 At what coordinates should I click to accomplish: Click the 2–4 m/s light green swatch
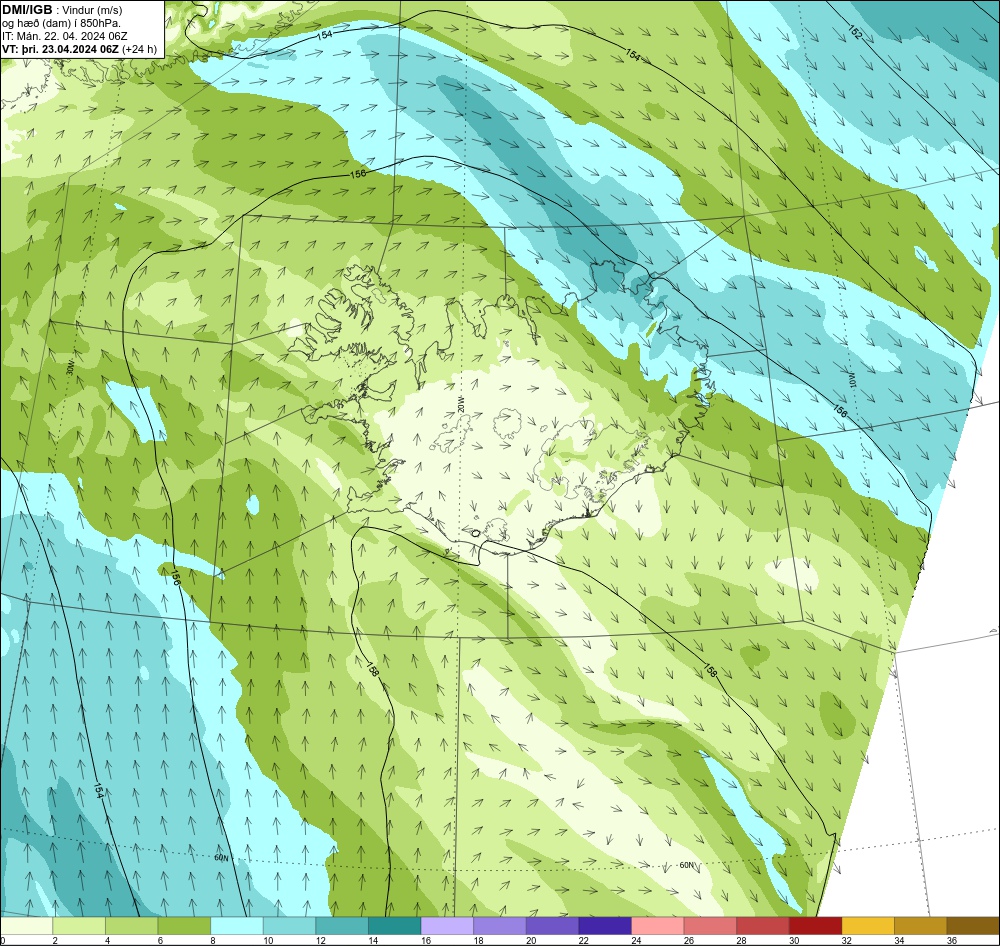click(x=79, y=926)
